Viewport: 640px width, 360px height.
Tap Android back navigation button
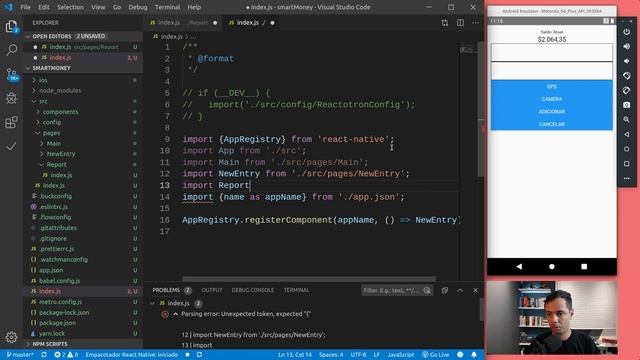519,267
